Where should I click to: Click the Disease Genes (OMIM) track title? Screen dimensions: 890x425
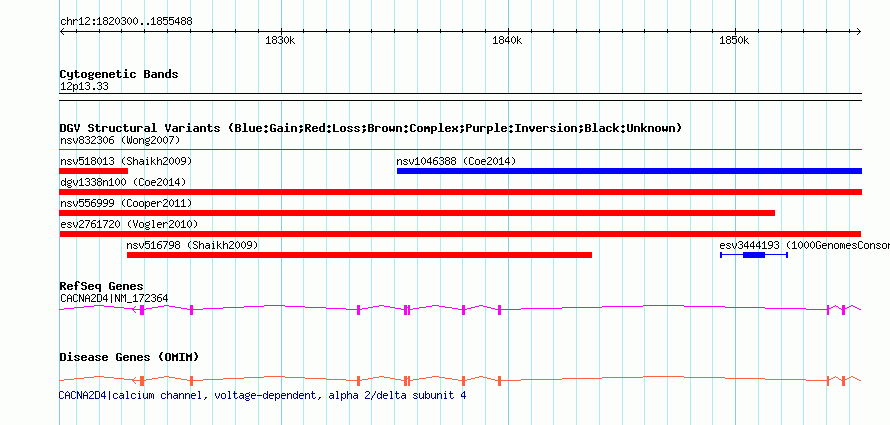pos(129,357)
